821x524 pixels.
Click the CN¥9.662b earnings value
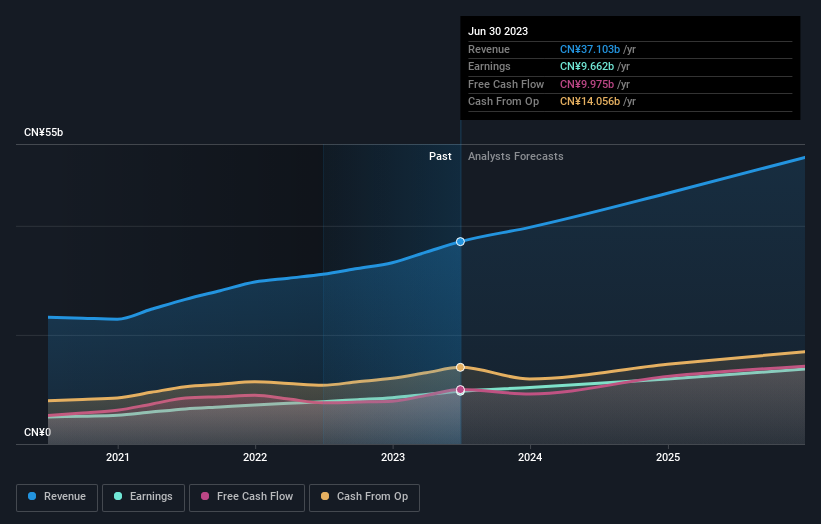click(587, 66)
